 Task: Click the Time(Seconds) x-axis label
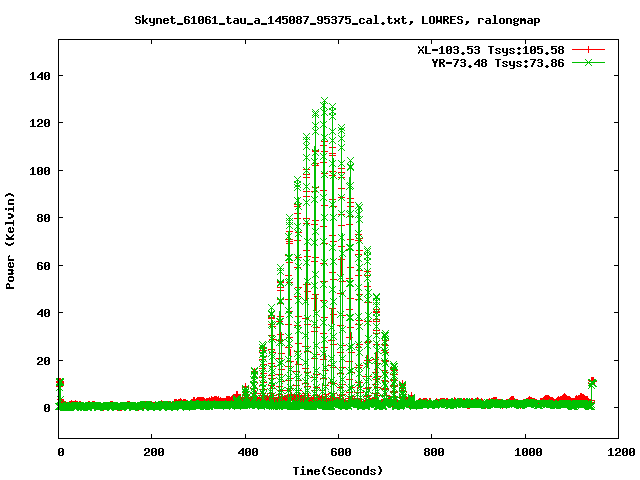click(338, 470)
